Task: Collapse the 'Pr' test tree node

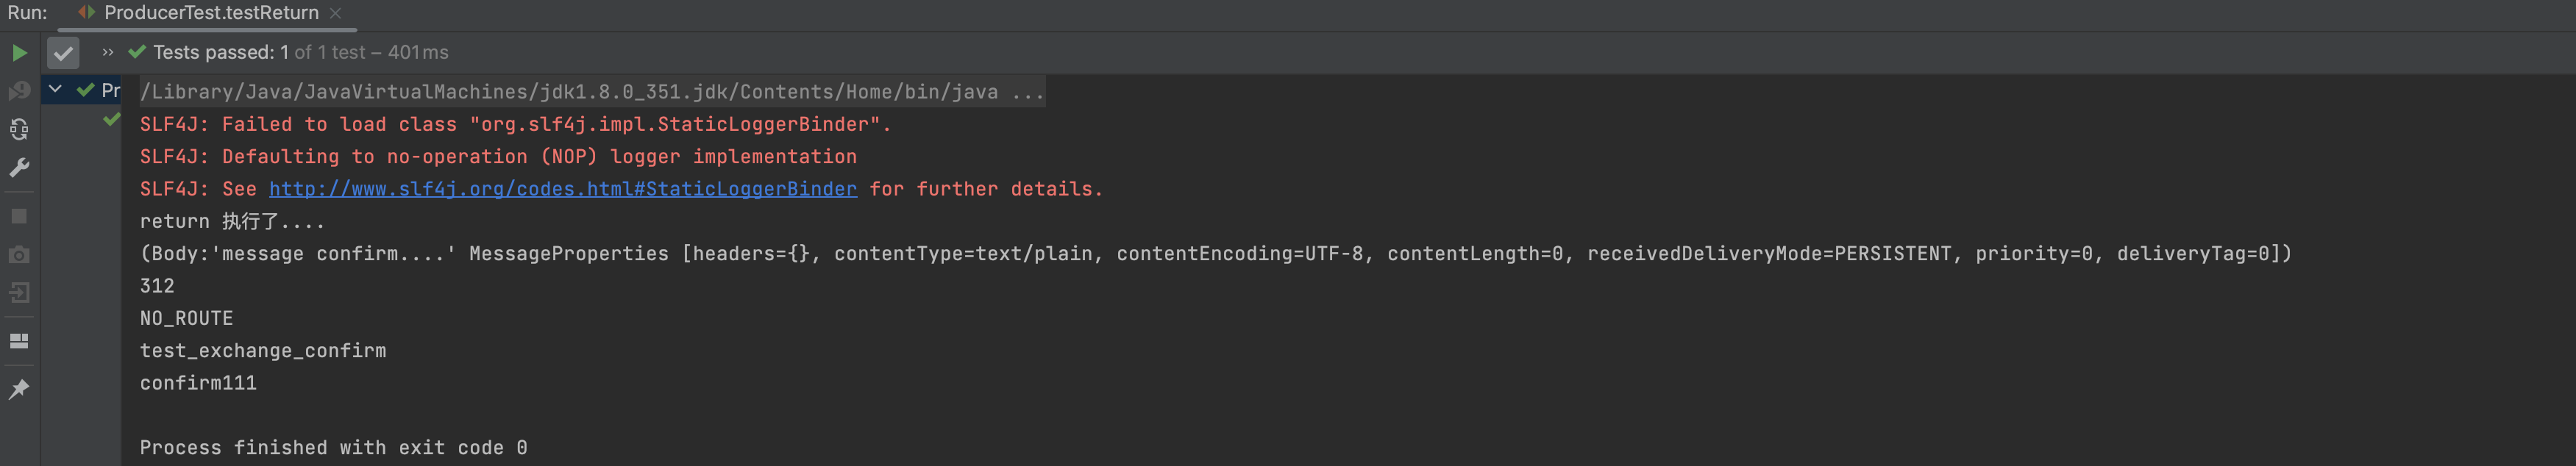Action: pos(56,90)
